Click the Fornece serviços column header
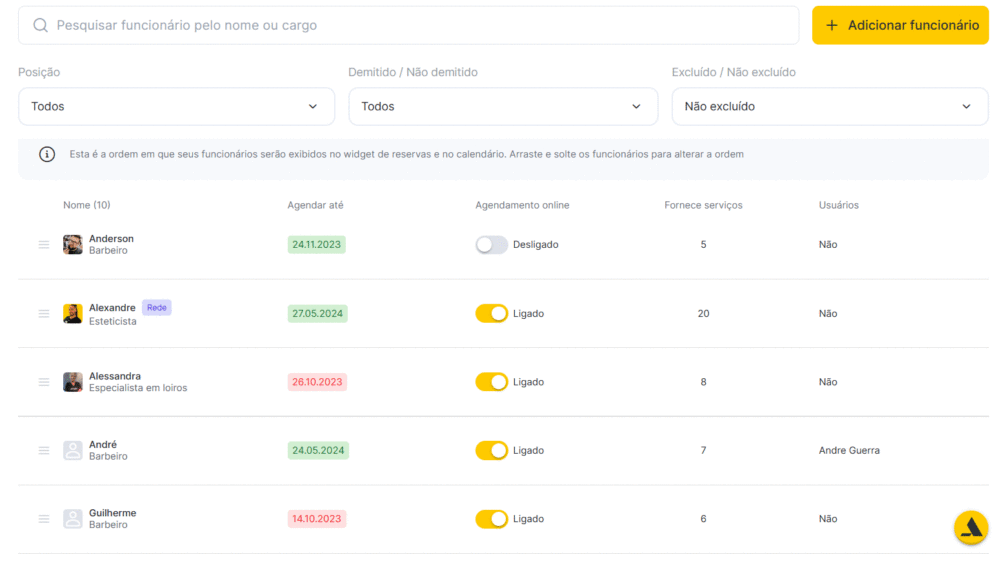Screen dimensions: 1000x577 point(703,205)
